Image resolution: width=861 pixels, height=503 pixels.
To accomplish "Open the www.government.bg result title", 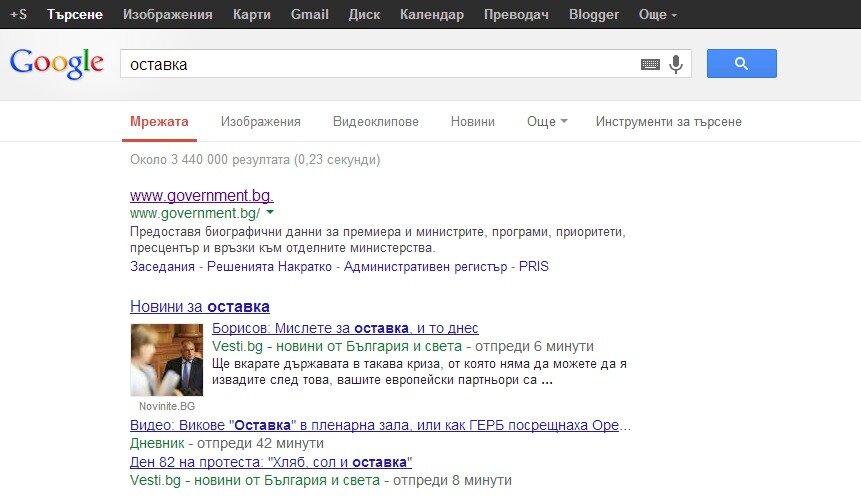I will pyautogui.click(x=202, y=195).
